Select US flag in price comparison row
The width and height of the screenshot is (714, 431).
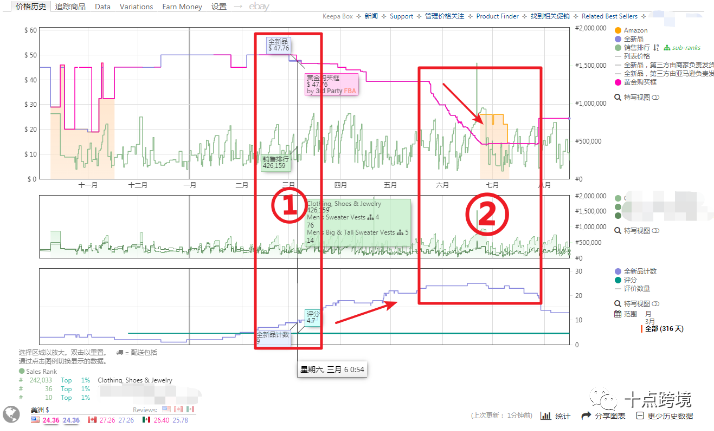pos(35,420)
